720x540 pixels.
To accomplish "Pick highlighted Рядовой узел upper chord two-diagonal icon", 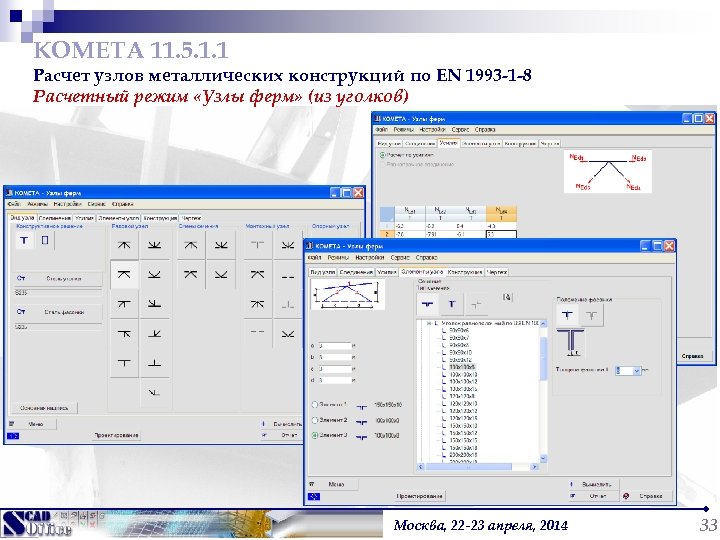I will point(124,274).
